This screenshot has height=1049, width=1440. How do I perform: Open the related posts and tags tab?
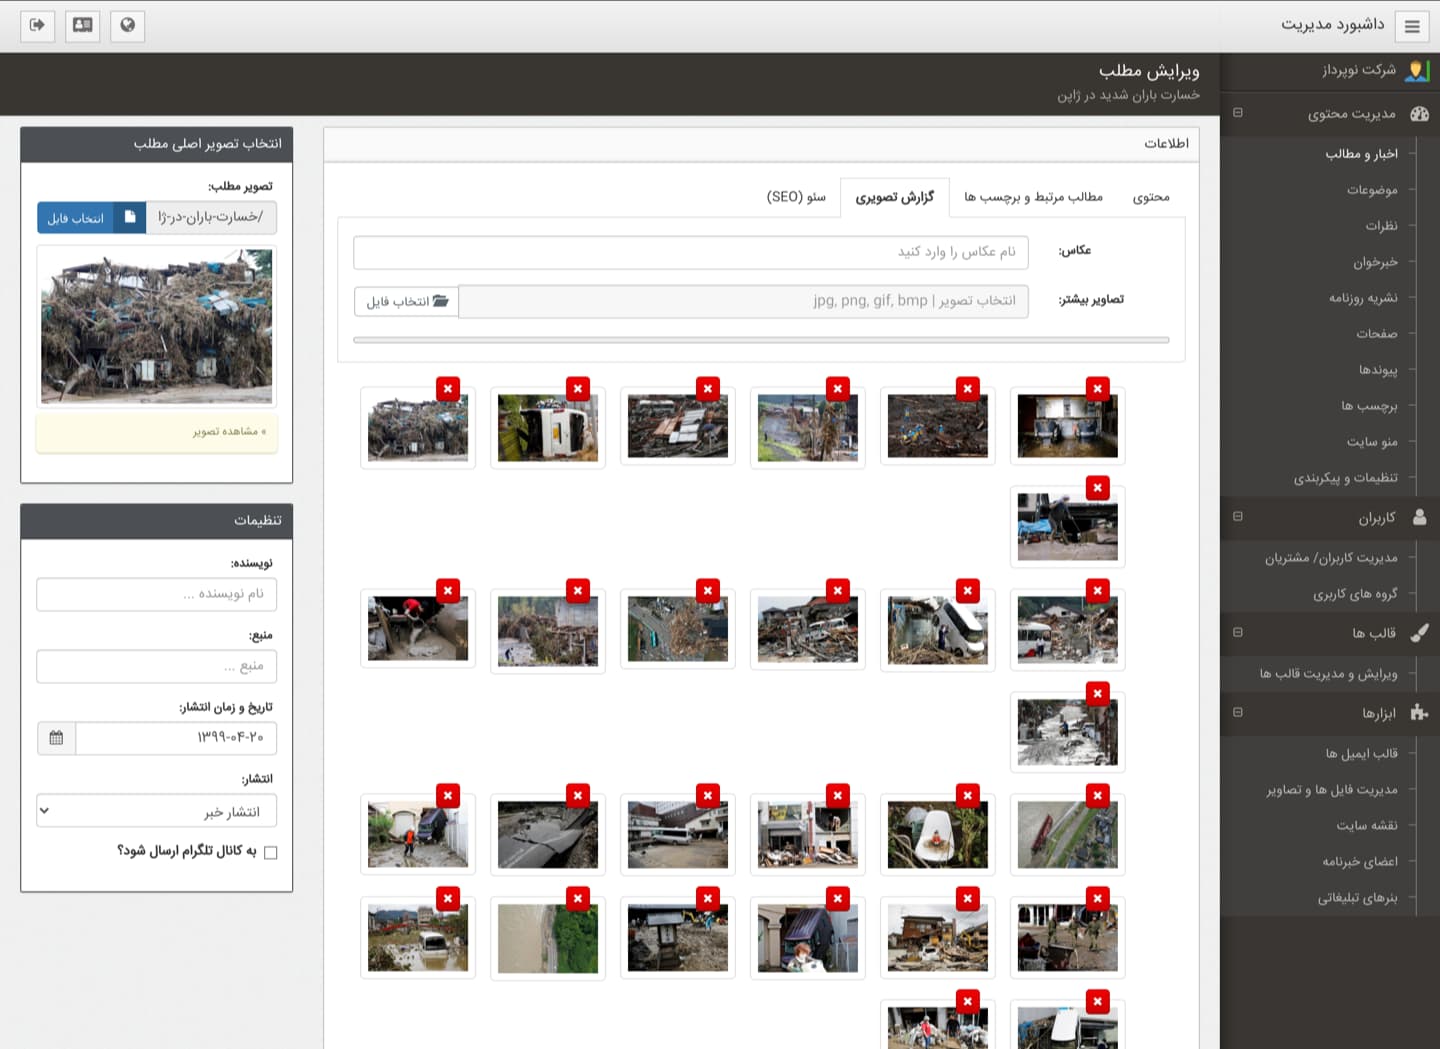tap(1033, 197)
